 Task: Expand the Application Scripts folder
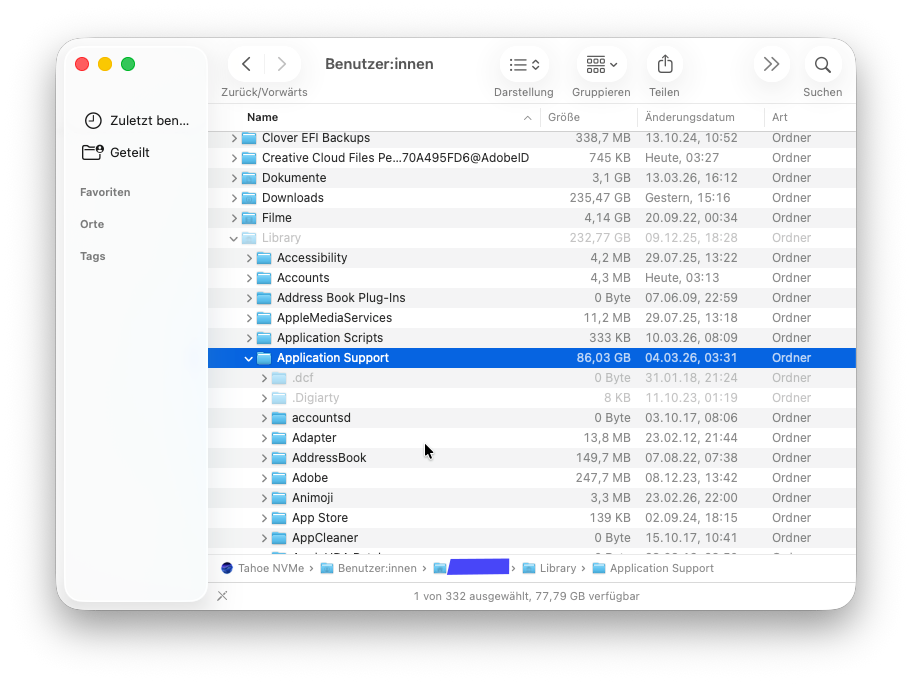[x=249, y=338]
